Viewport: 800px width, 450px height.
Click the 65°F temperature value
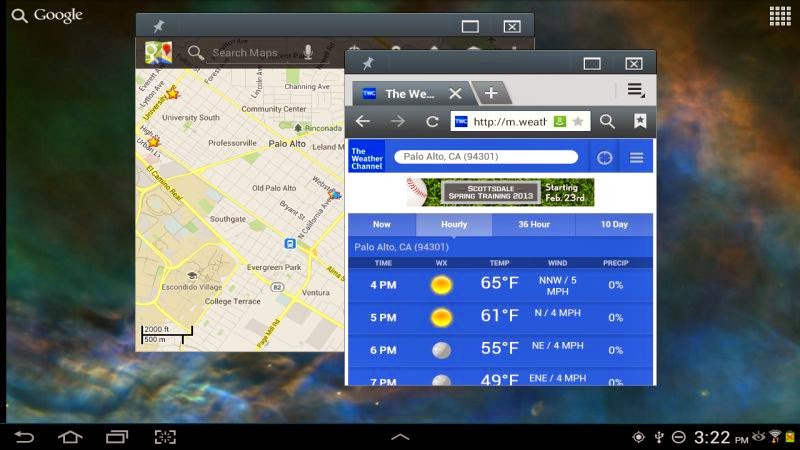click(x=499, y=283)
